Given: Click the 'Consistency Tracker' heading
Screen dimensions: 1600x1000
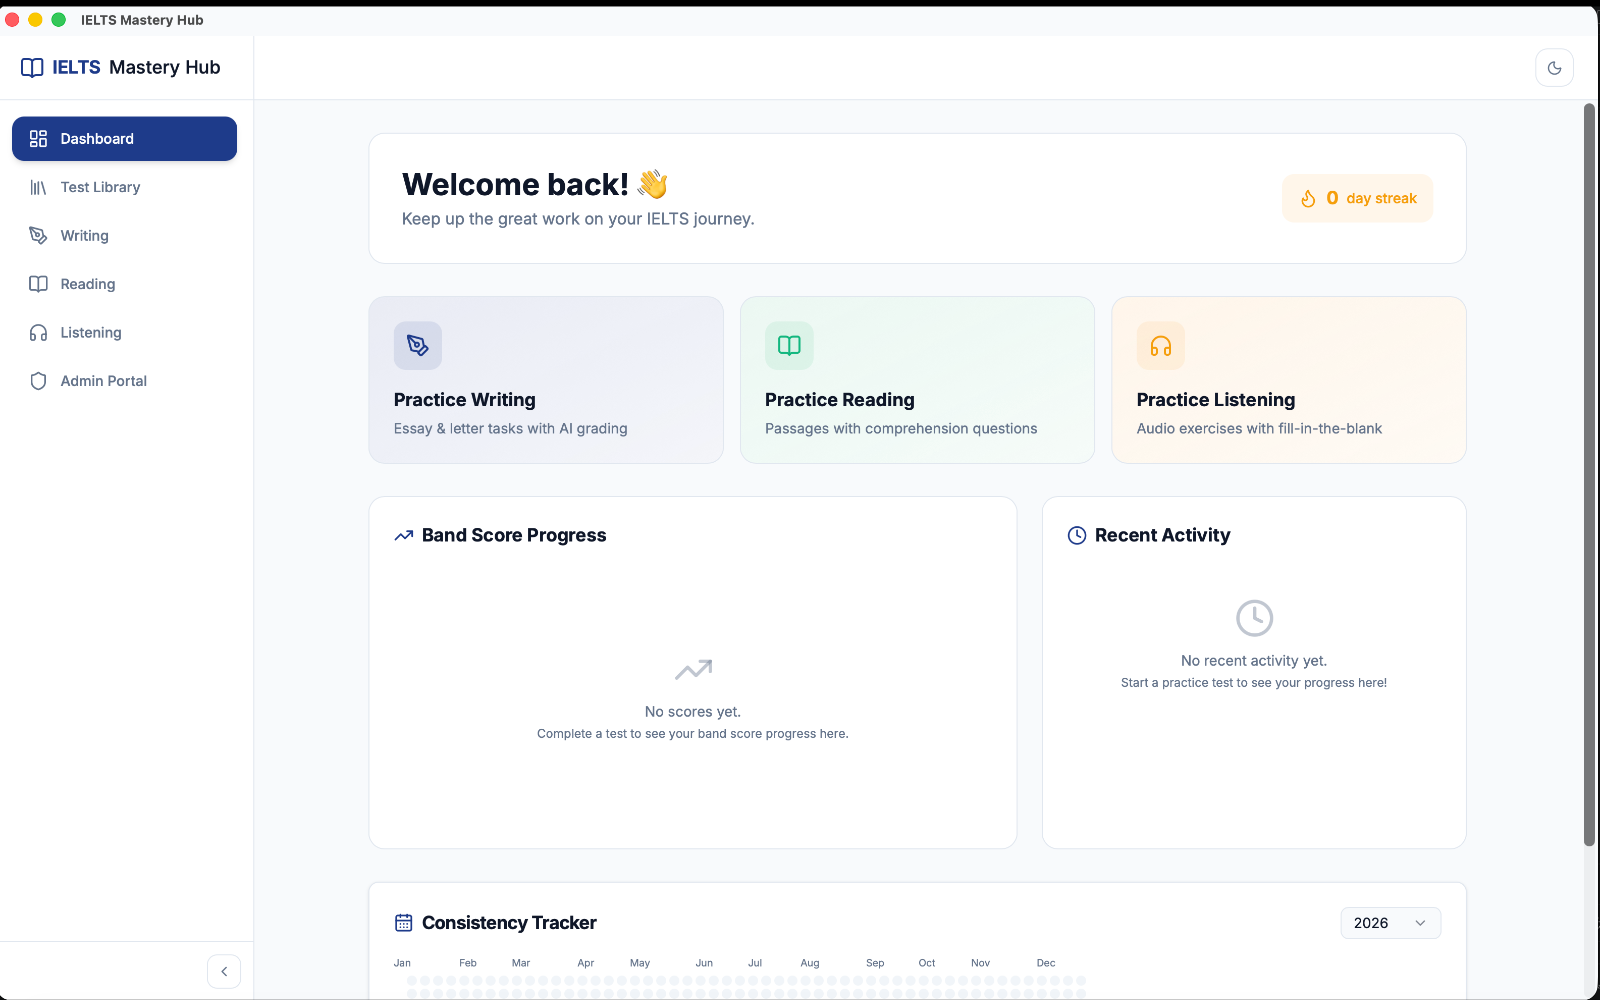Looking at the screenshot, I should coord(509,923).
